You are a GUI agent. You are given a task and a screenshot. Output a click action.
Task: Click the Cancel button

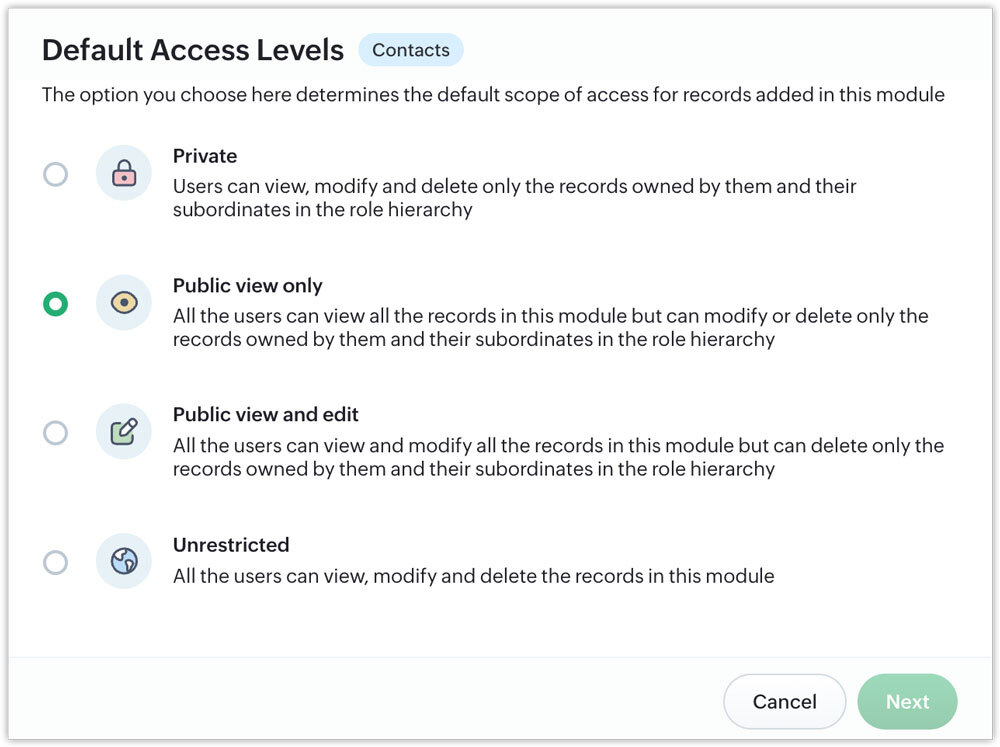click(x=784, y=702)
